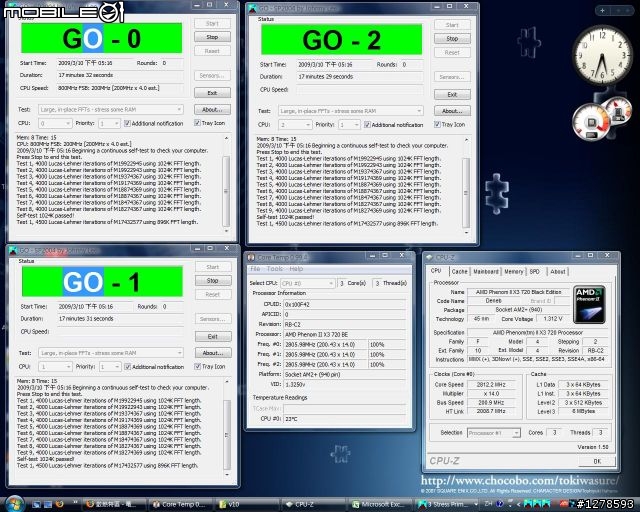Switch to Core Temp taskbar button
Image resolution: width=640 pixels, height=512 pixels.
tap(179, 505)
